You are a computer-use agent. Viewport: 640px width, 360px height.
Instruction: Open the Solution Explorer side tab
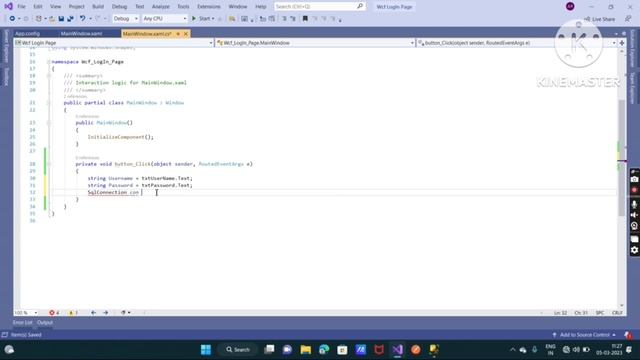(633, 48)
